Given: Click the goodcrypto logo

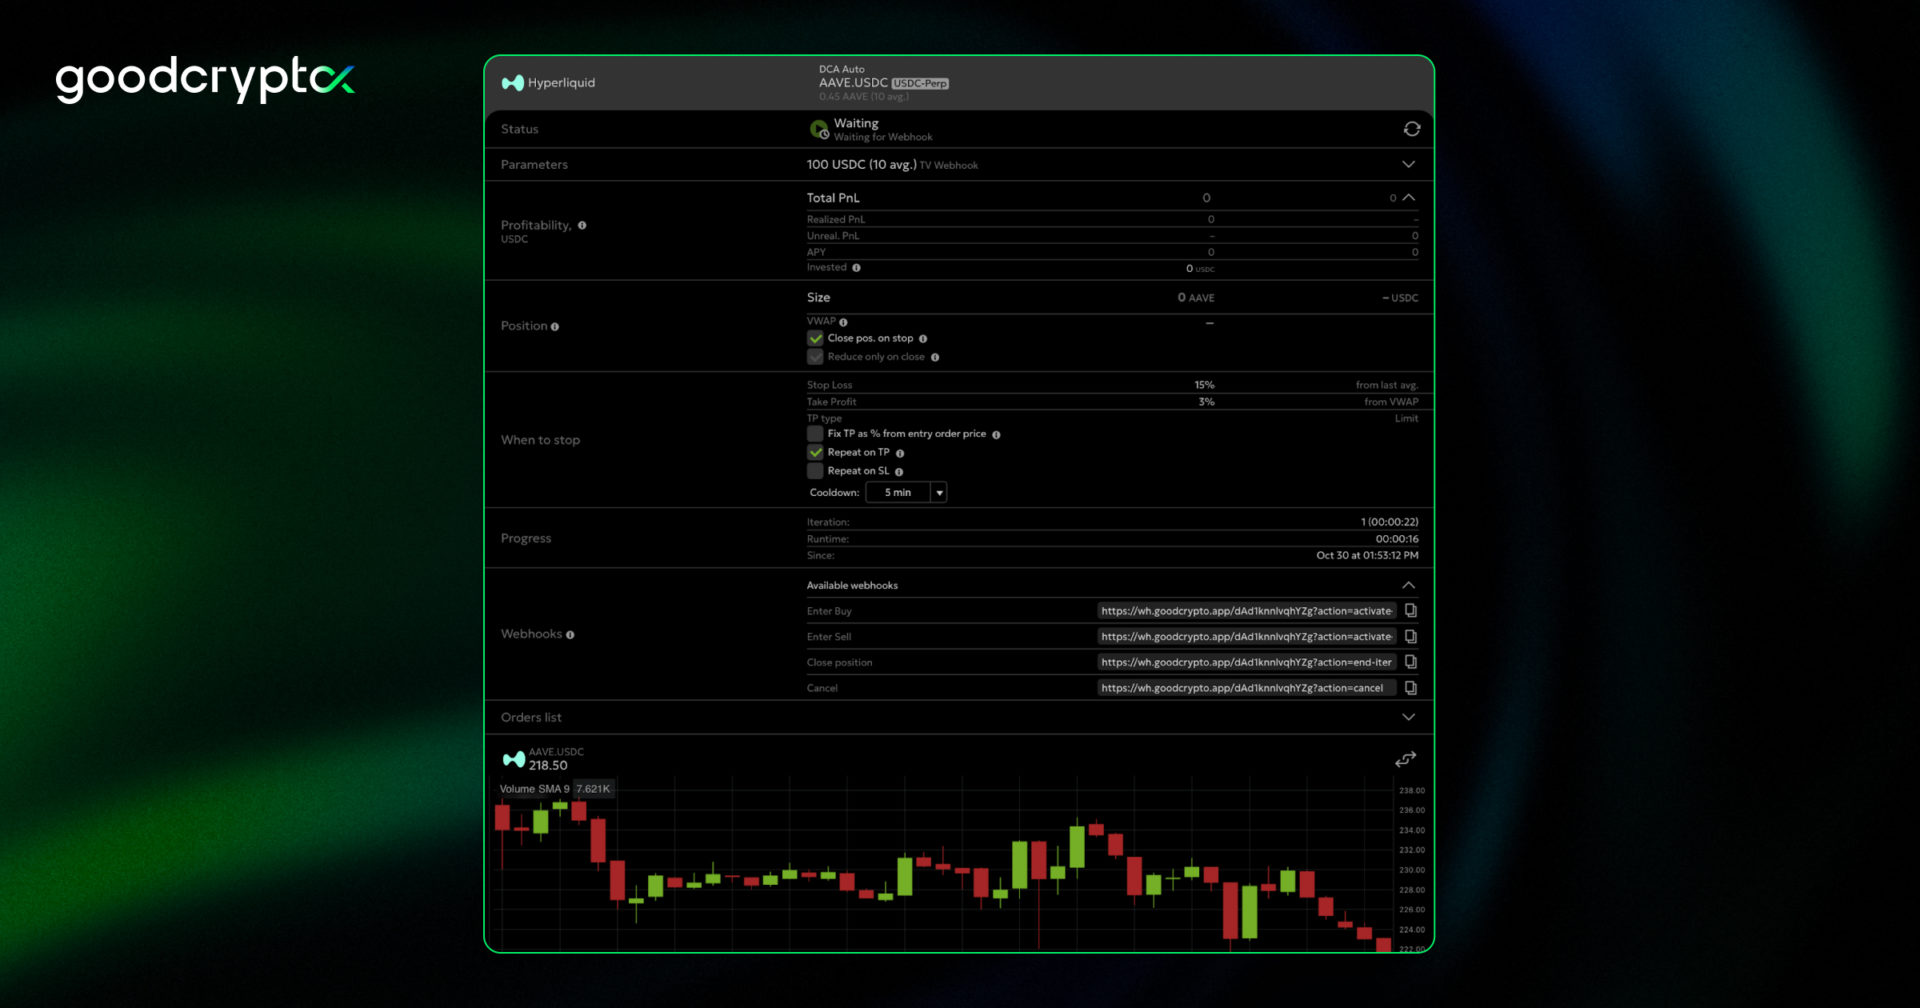Looking at the screenshot, I should (x=203, y=79).
